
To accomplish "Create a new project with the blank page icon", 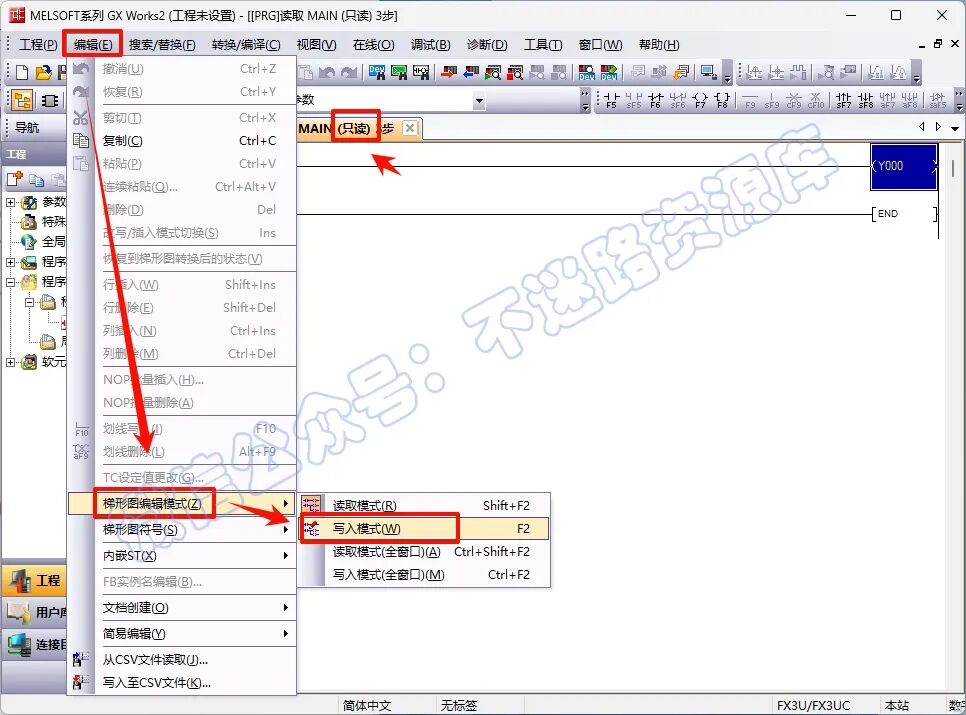I will coord(22,73).
